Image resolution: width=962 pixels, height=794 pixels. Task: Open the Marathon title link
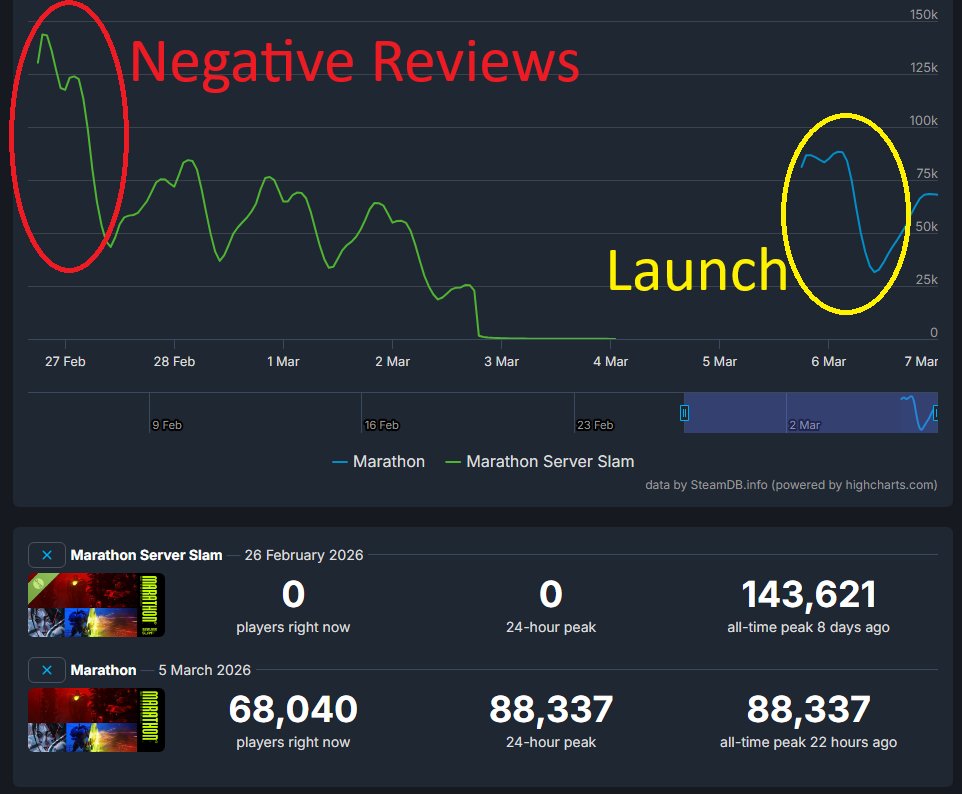(103, 670)
